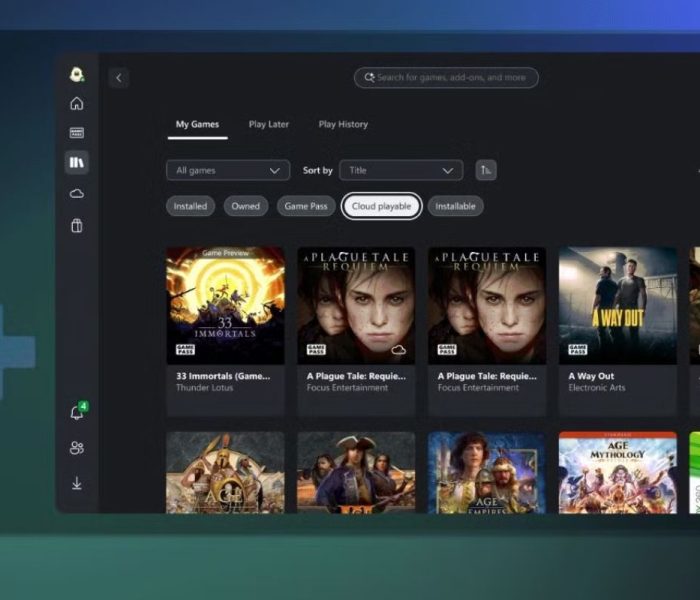Image resolution: width=700 pixels, height=600 pixels.
Task: Toggle the Installable filter chip
Action: 455,206
